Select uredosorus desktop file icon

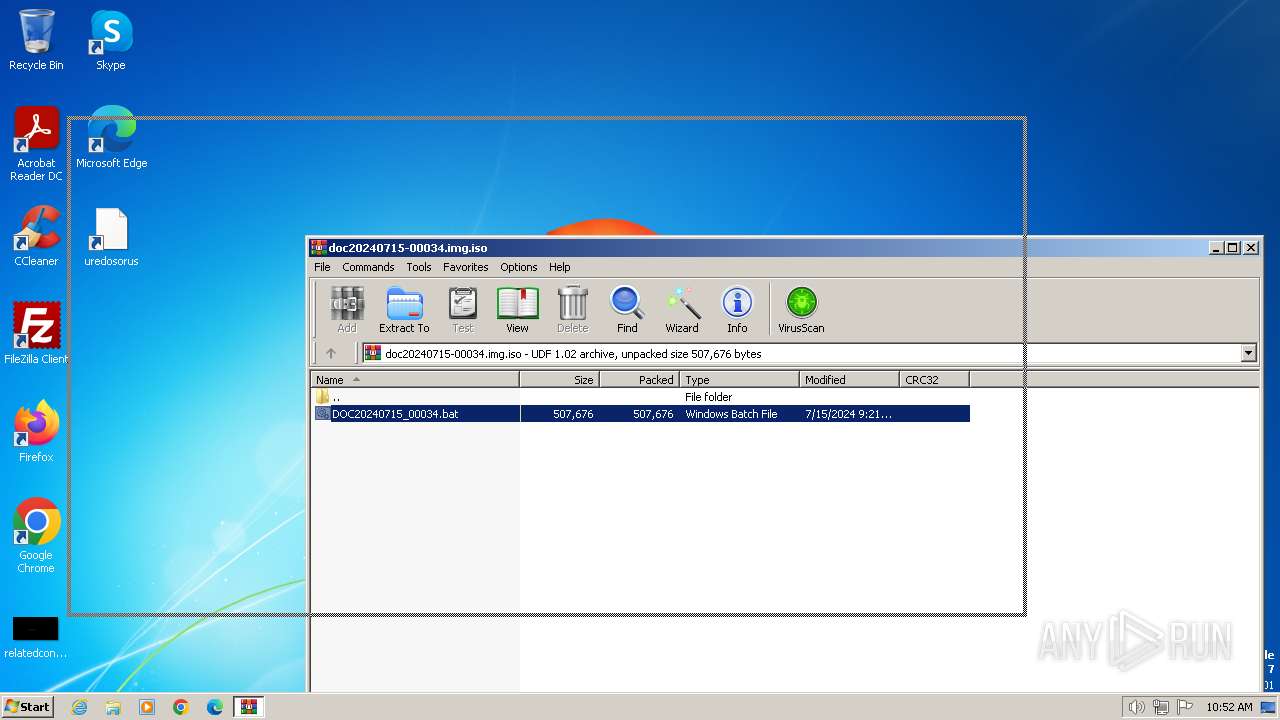(x=111, y=236)
